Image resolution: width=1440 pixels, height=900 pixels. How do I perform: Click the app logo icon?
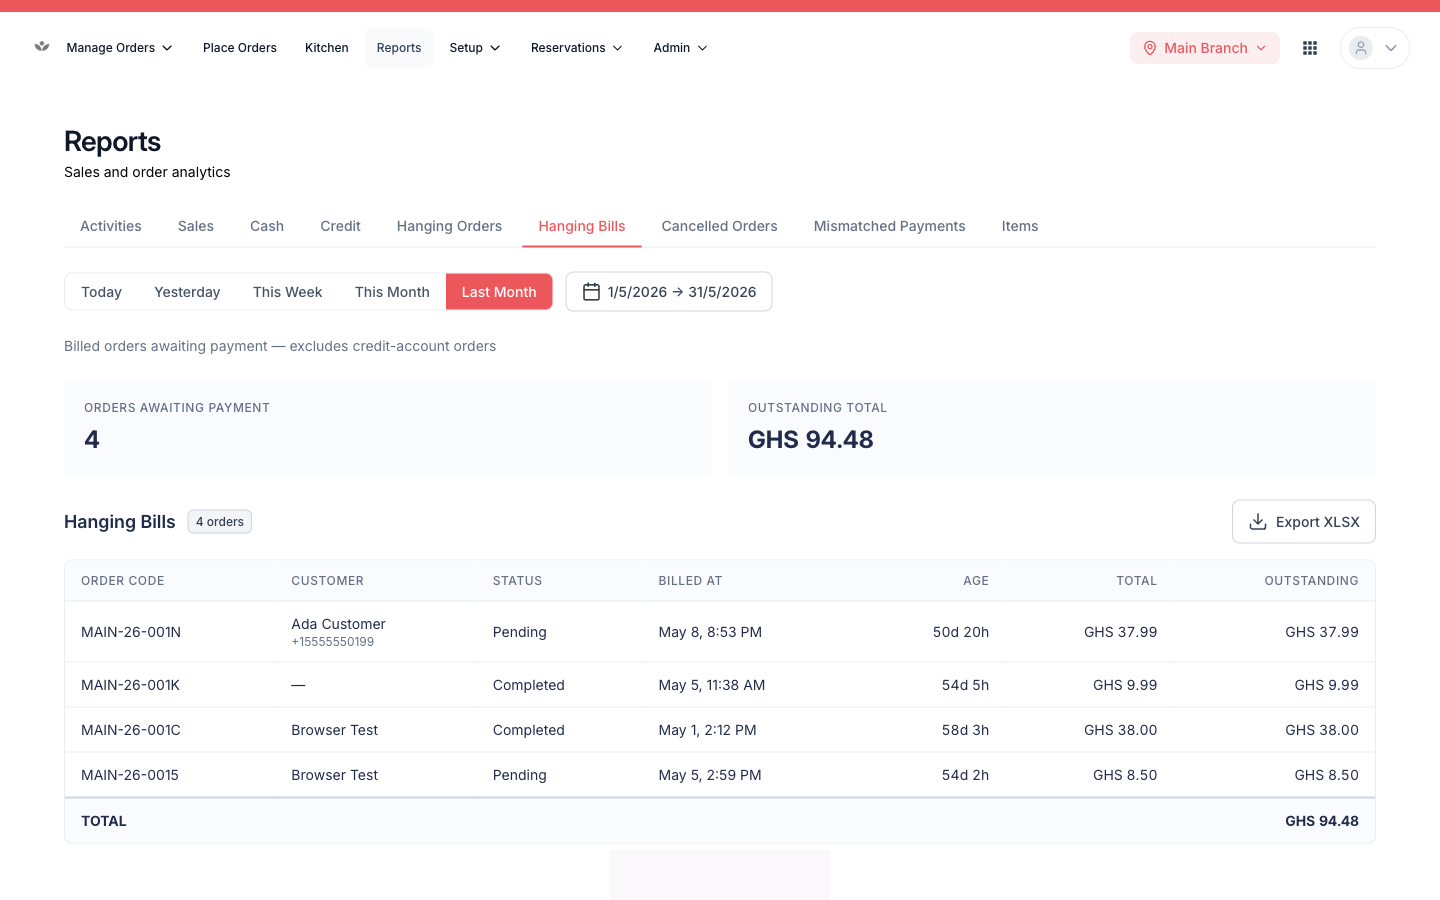[x=42, y=47]
